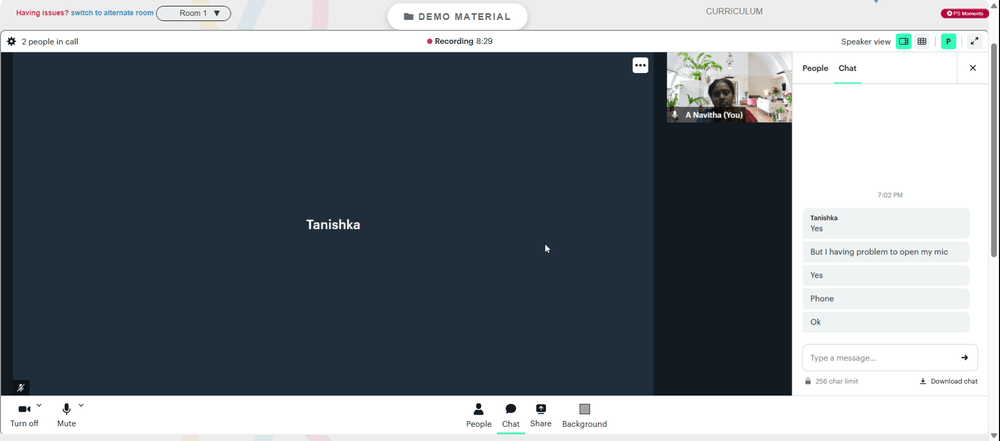Click the mic icon on A Navitha's tile
Screen dimensions: 1000x441
675,115
